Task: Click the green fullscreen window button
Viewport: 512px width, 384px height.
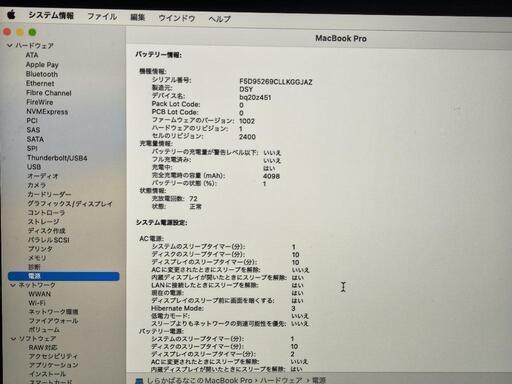Action: 32,32
